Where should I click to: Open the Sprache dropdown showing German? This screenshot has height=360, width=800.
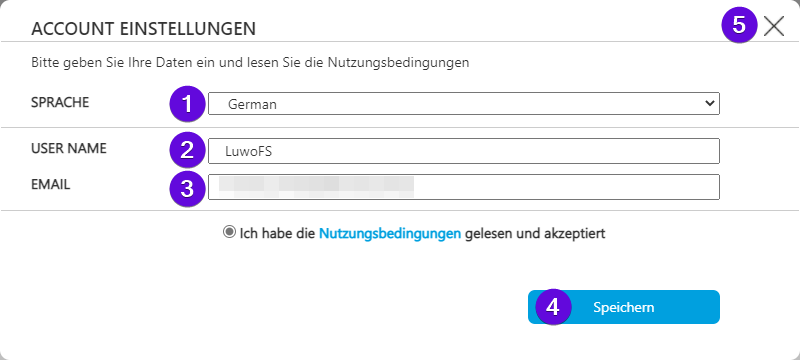464,104
